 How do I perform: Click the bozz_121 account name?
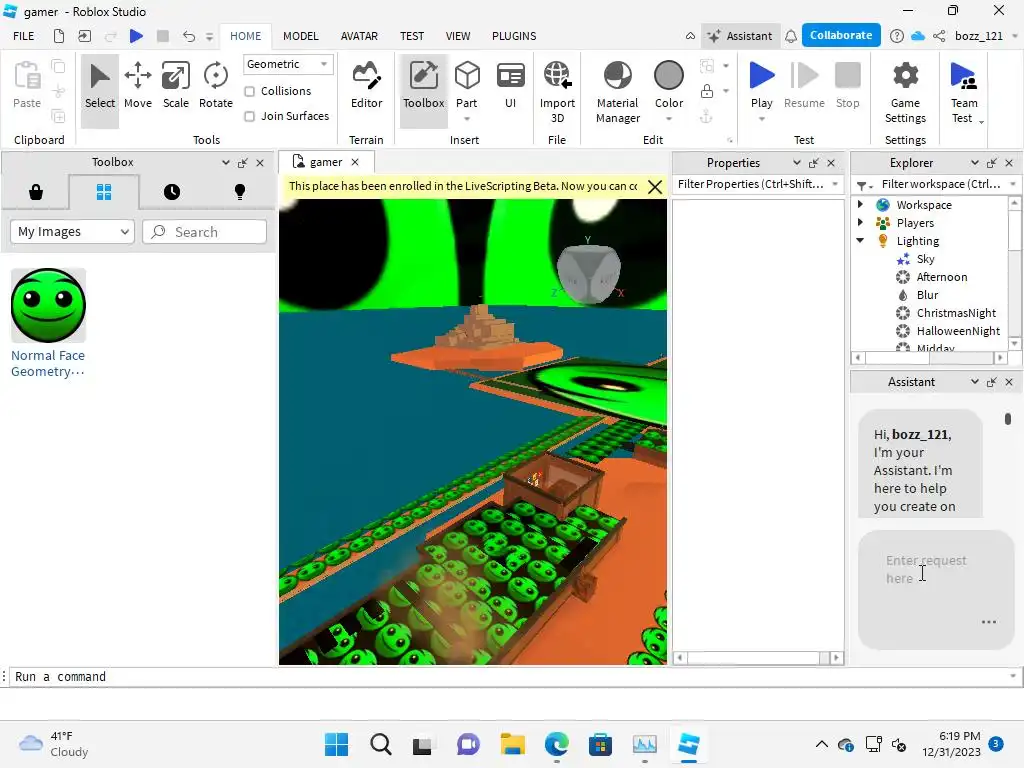click(978, 36)
